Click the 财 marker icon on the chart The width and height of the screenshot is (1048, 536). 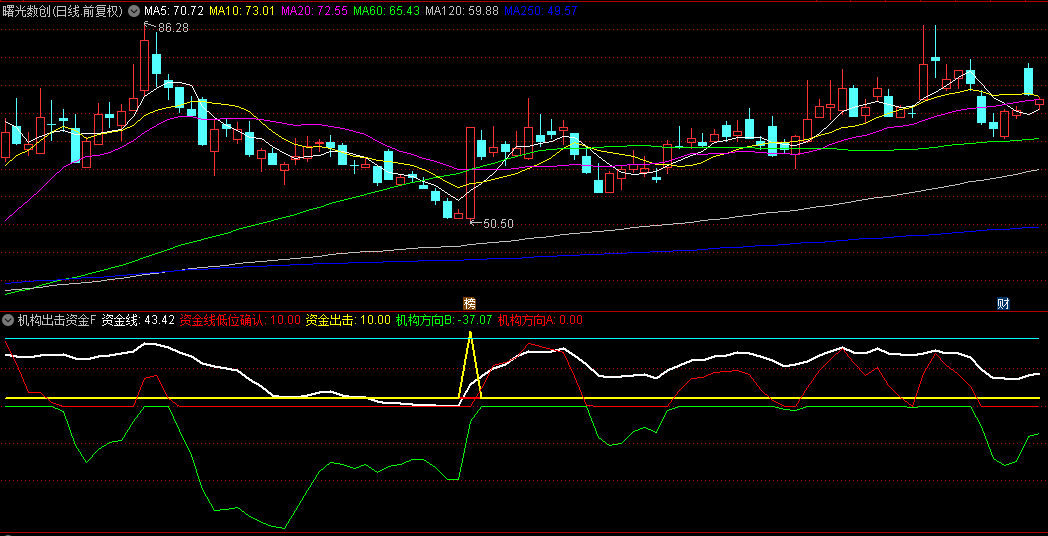pos(1003,303)
